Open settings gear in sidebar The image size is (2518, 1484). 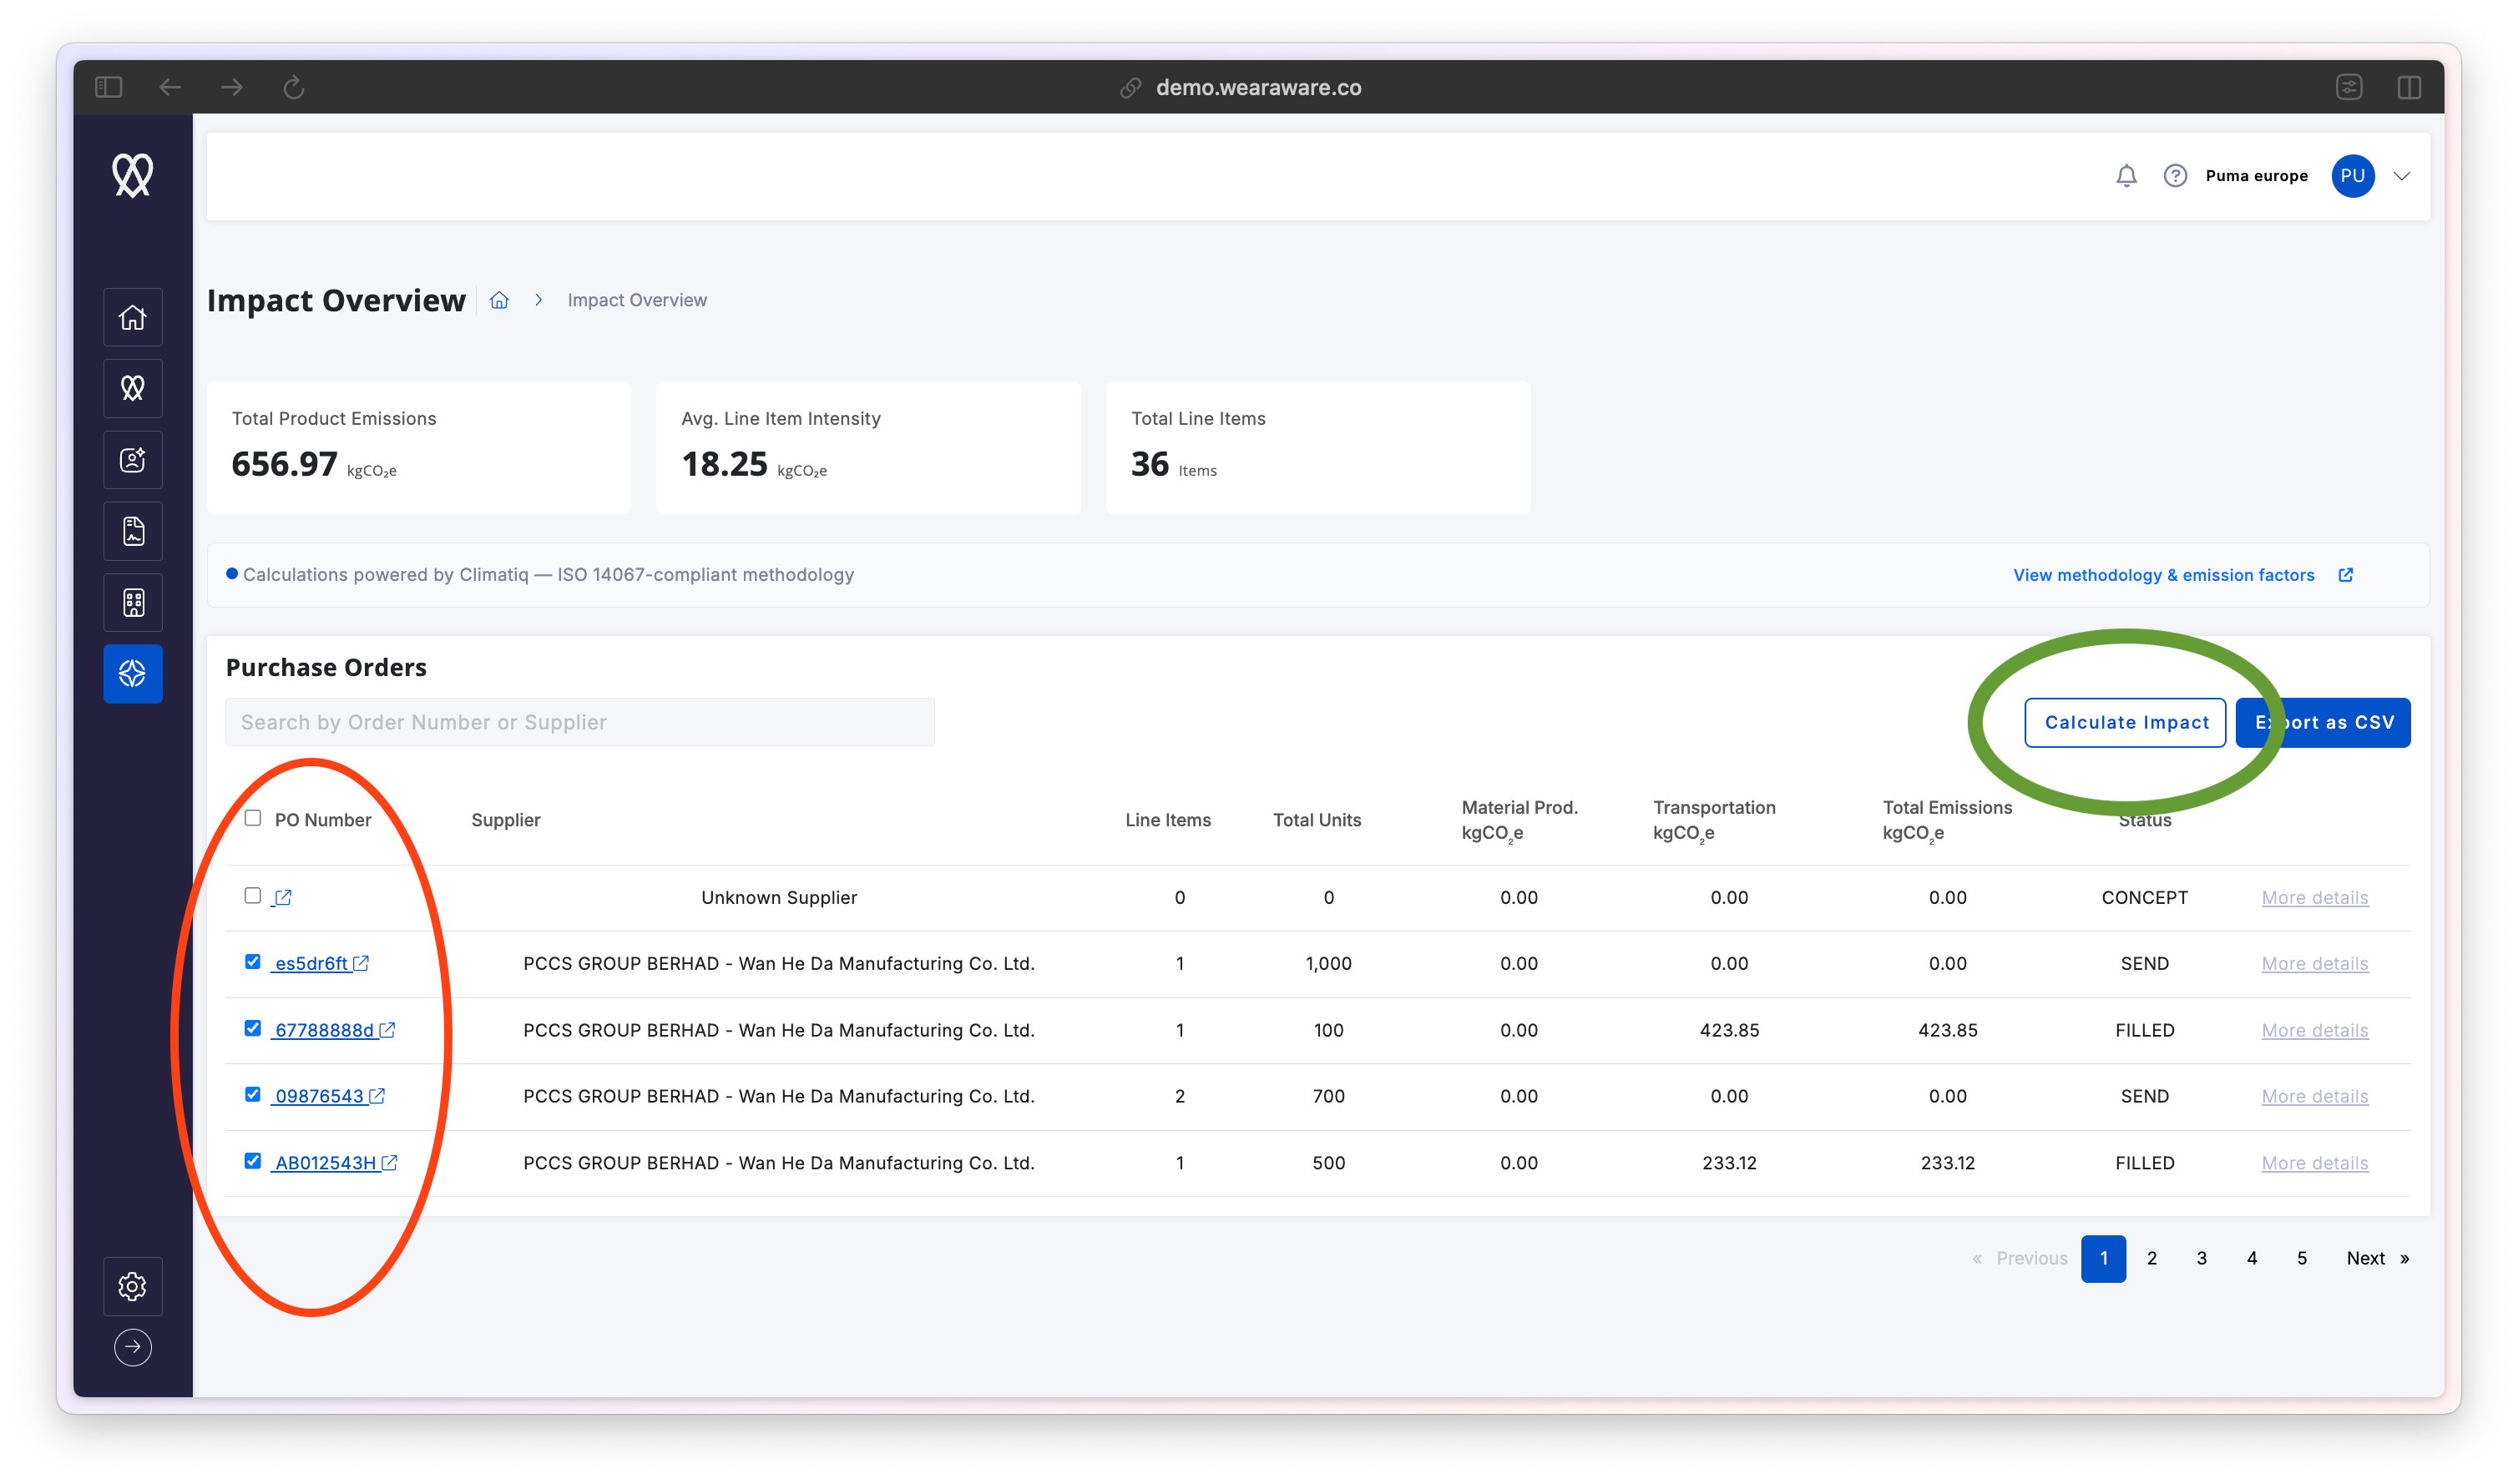(133, 1286)
